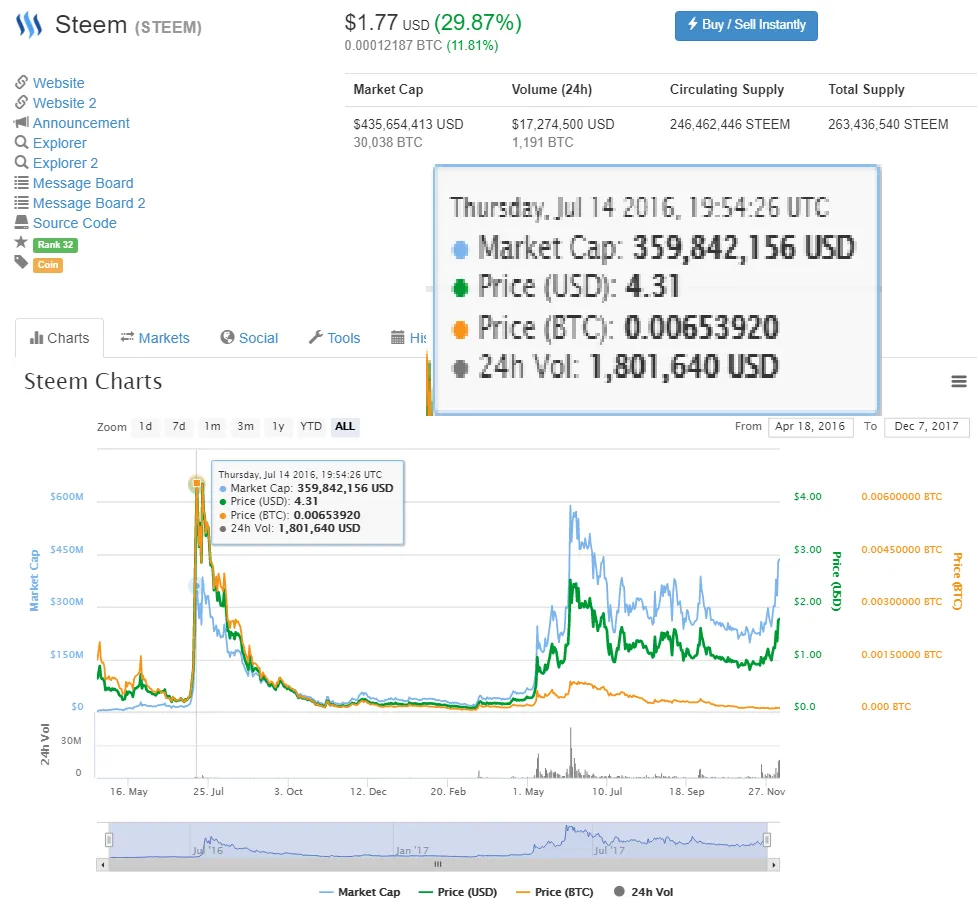Click the list icon beside Message Board 2
The width and height of the screenshot is (977, 909).
(22, 202)
